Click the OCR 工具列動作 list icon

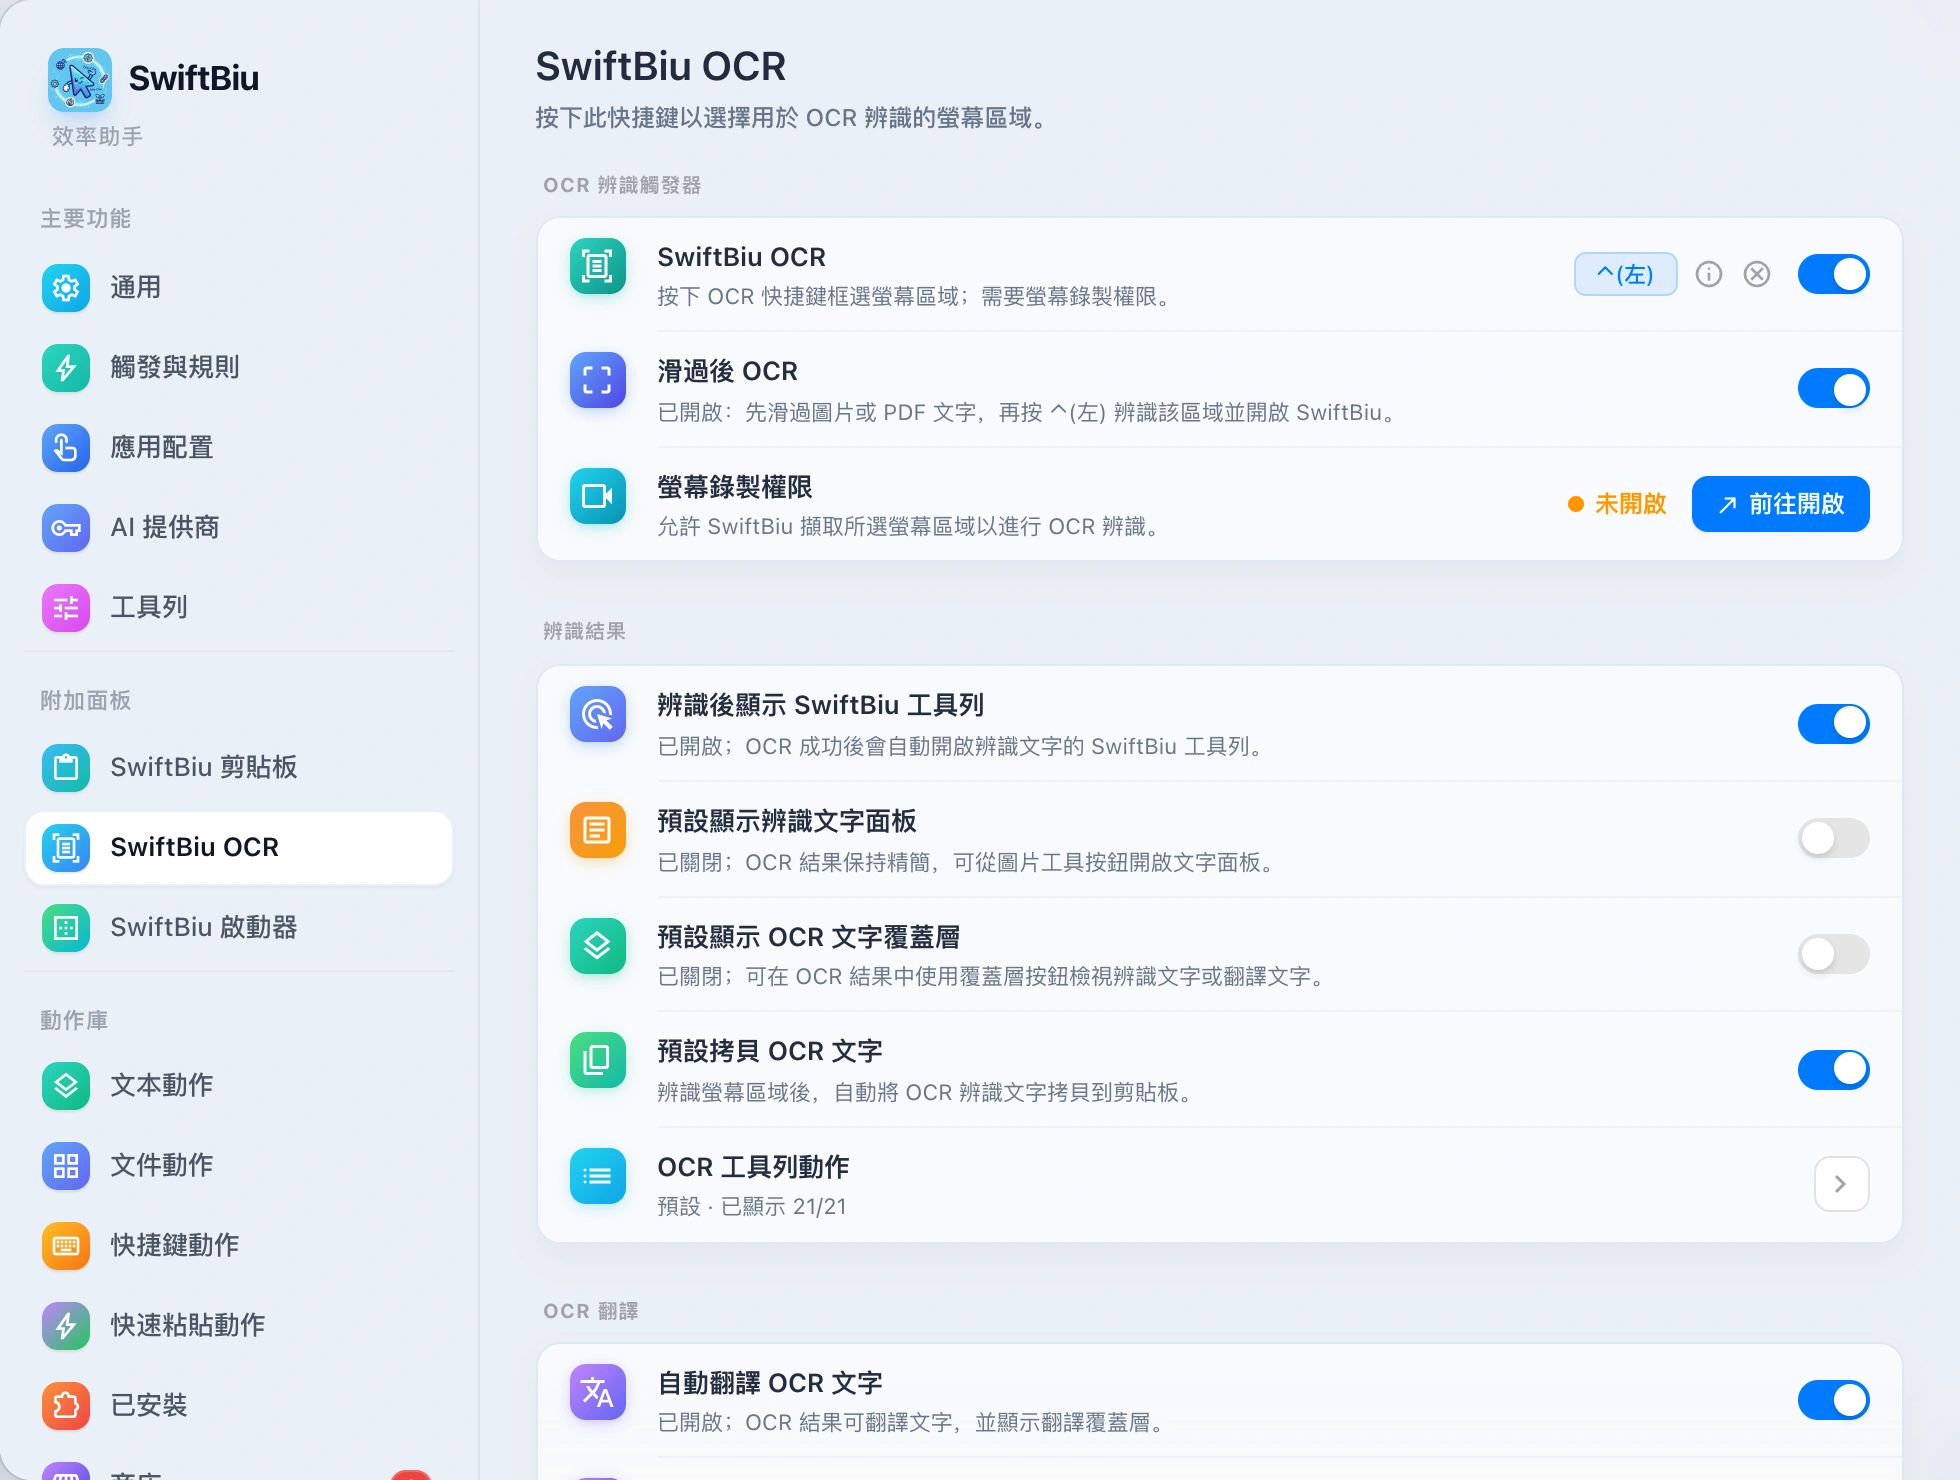pos(598,1176)
